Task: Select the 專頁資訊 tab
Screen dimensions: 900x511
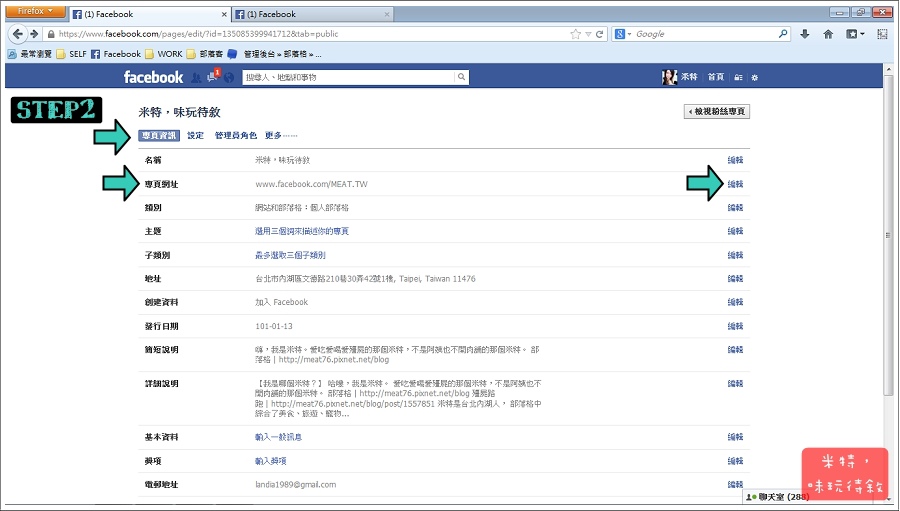Action: click(x=159, y=136)
